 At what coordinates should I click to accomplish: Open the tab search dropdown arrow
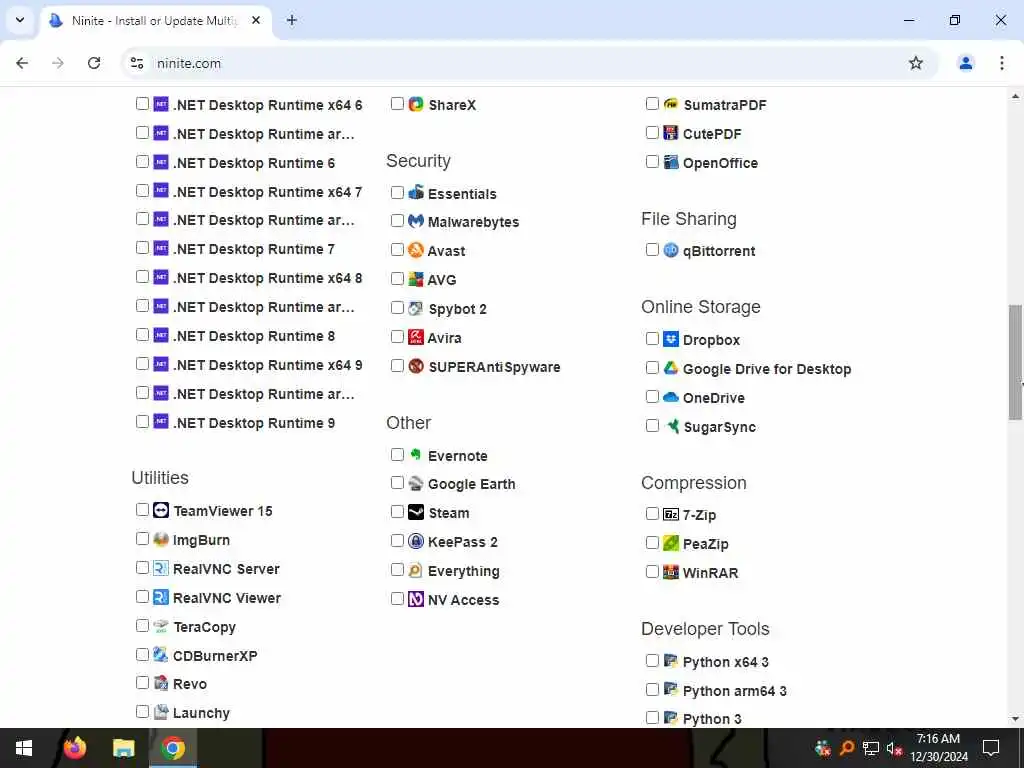tap(20, 20)
